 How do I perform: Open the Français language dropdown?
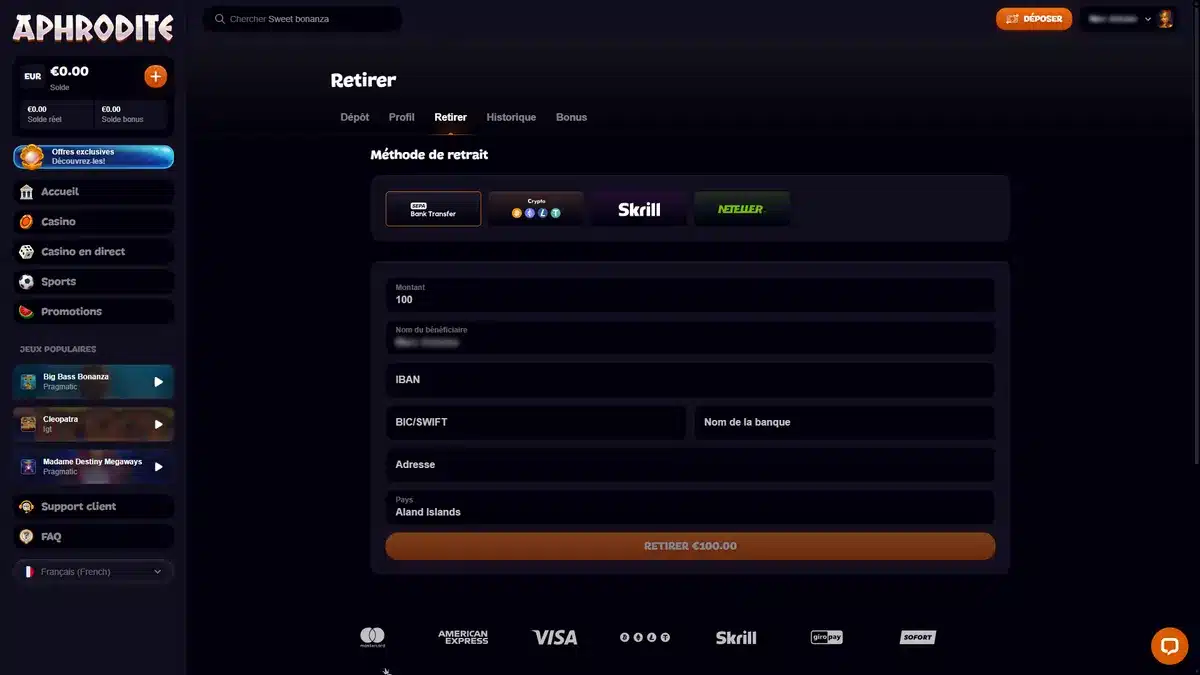pos(93,572)
